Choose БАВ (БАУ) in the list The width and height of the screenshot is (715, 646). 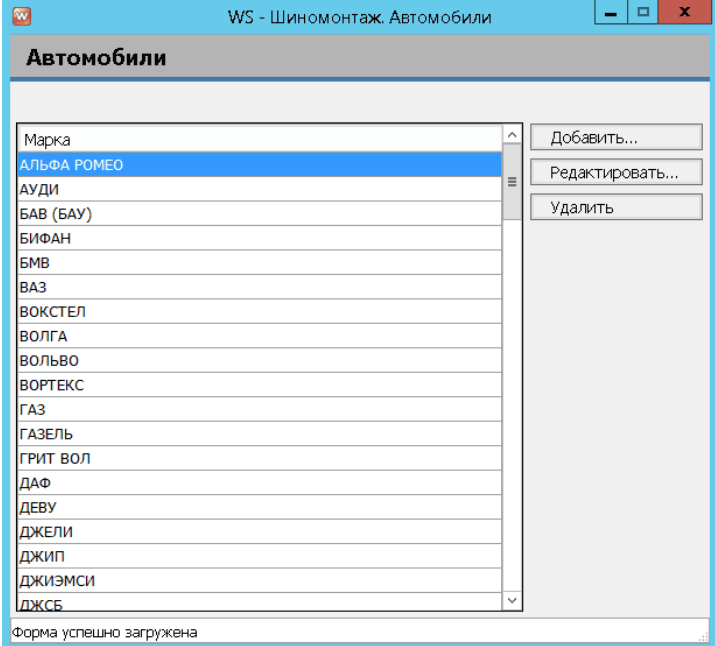(x=260, y=214)
